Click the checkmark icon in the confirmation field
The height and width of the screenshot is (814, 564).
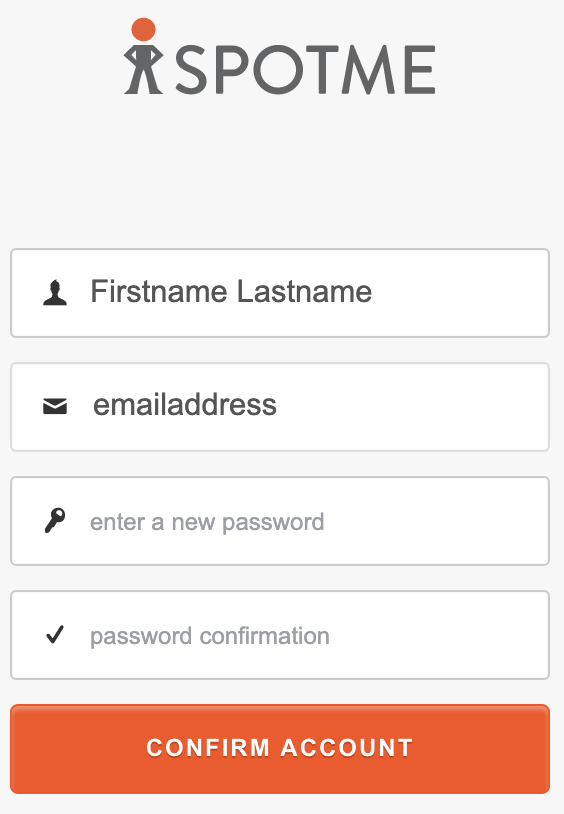coord(55,634)
